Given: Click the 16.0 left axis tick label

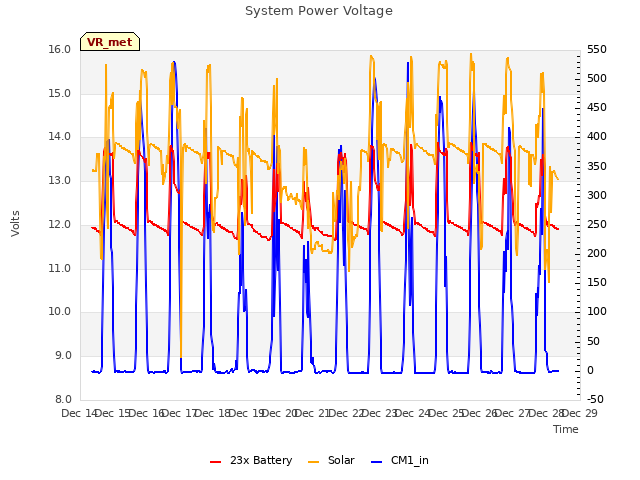Looking at the screenshot, I should click(60, 50).
